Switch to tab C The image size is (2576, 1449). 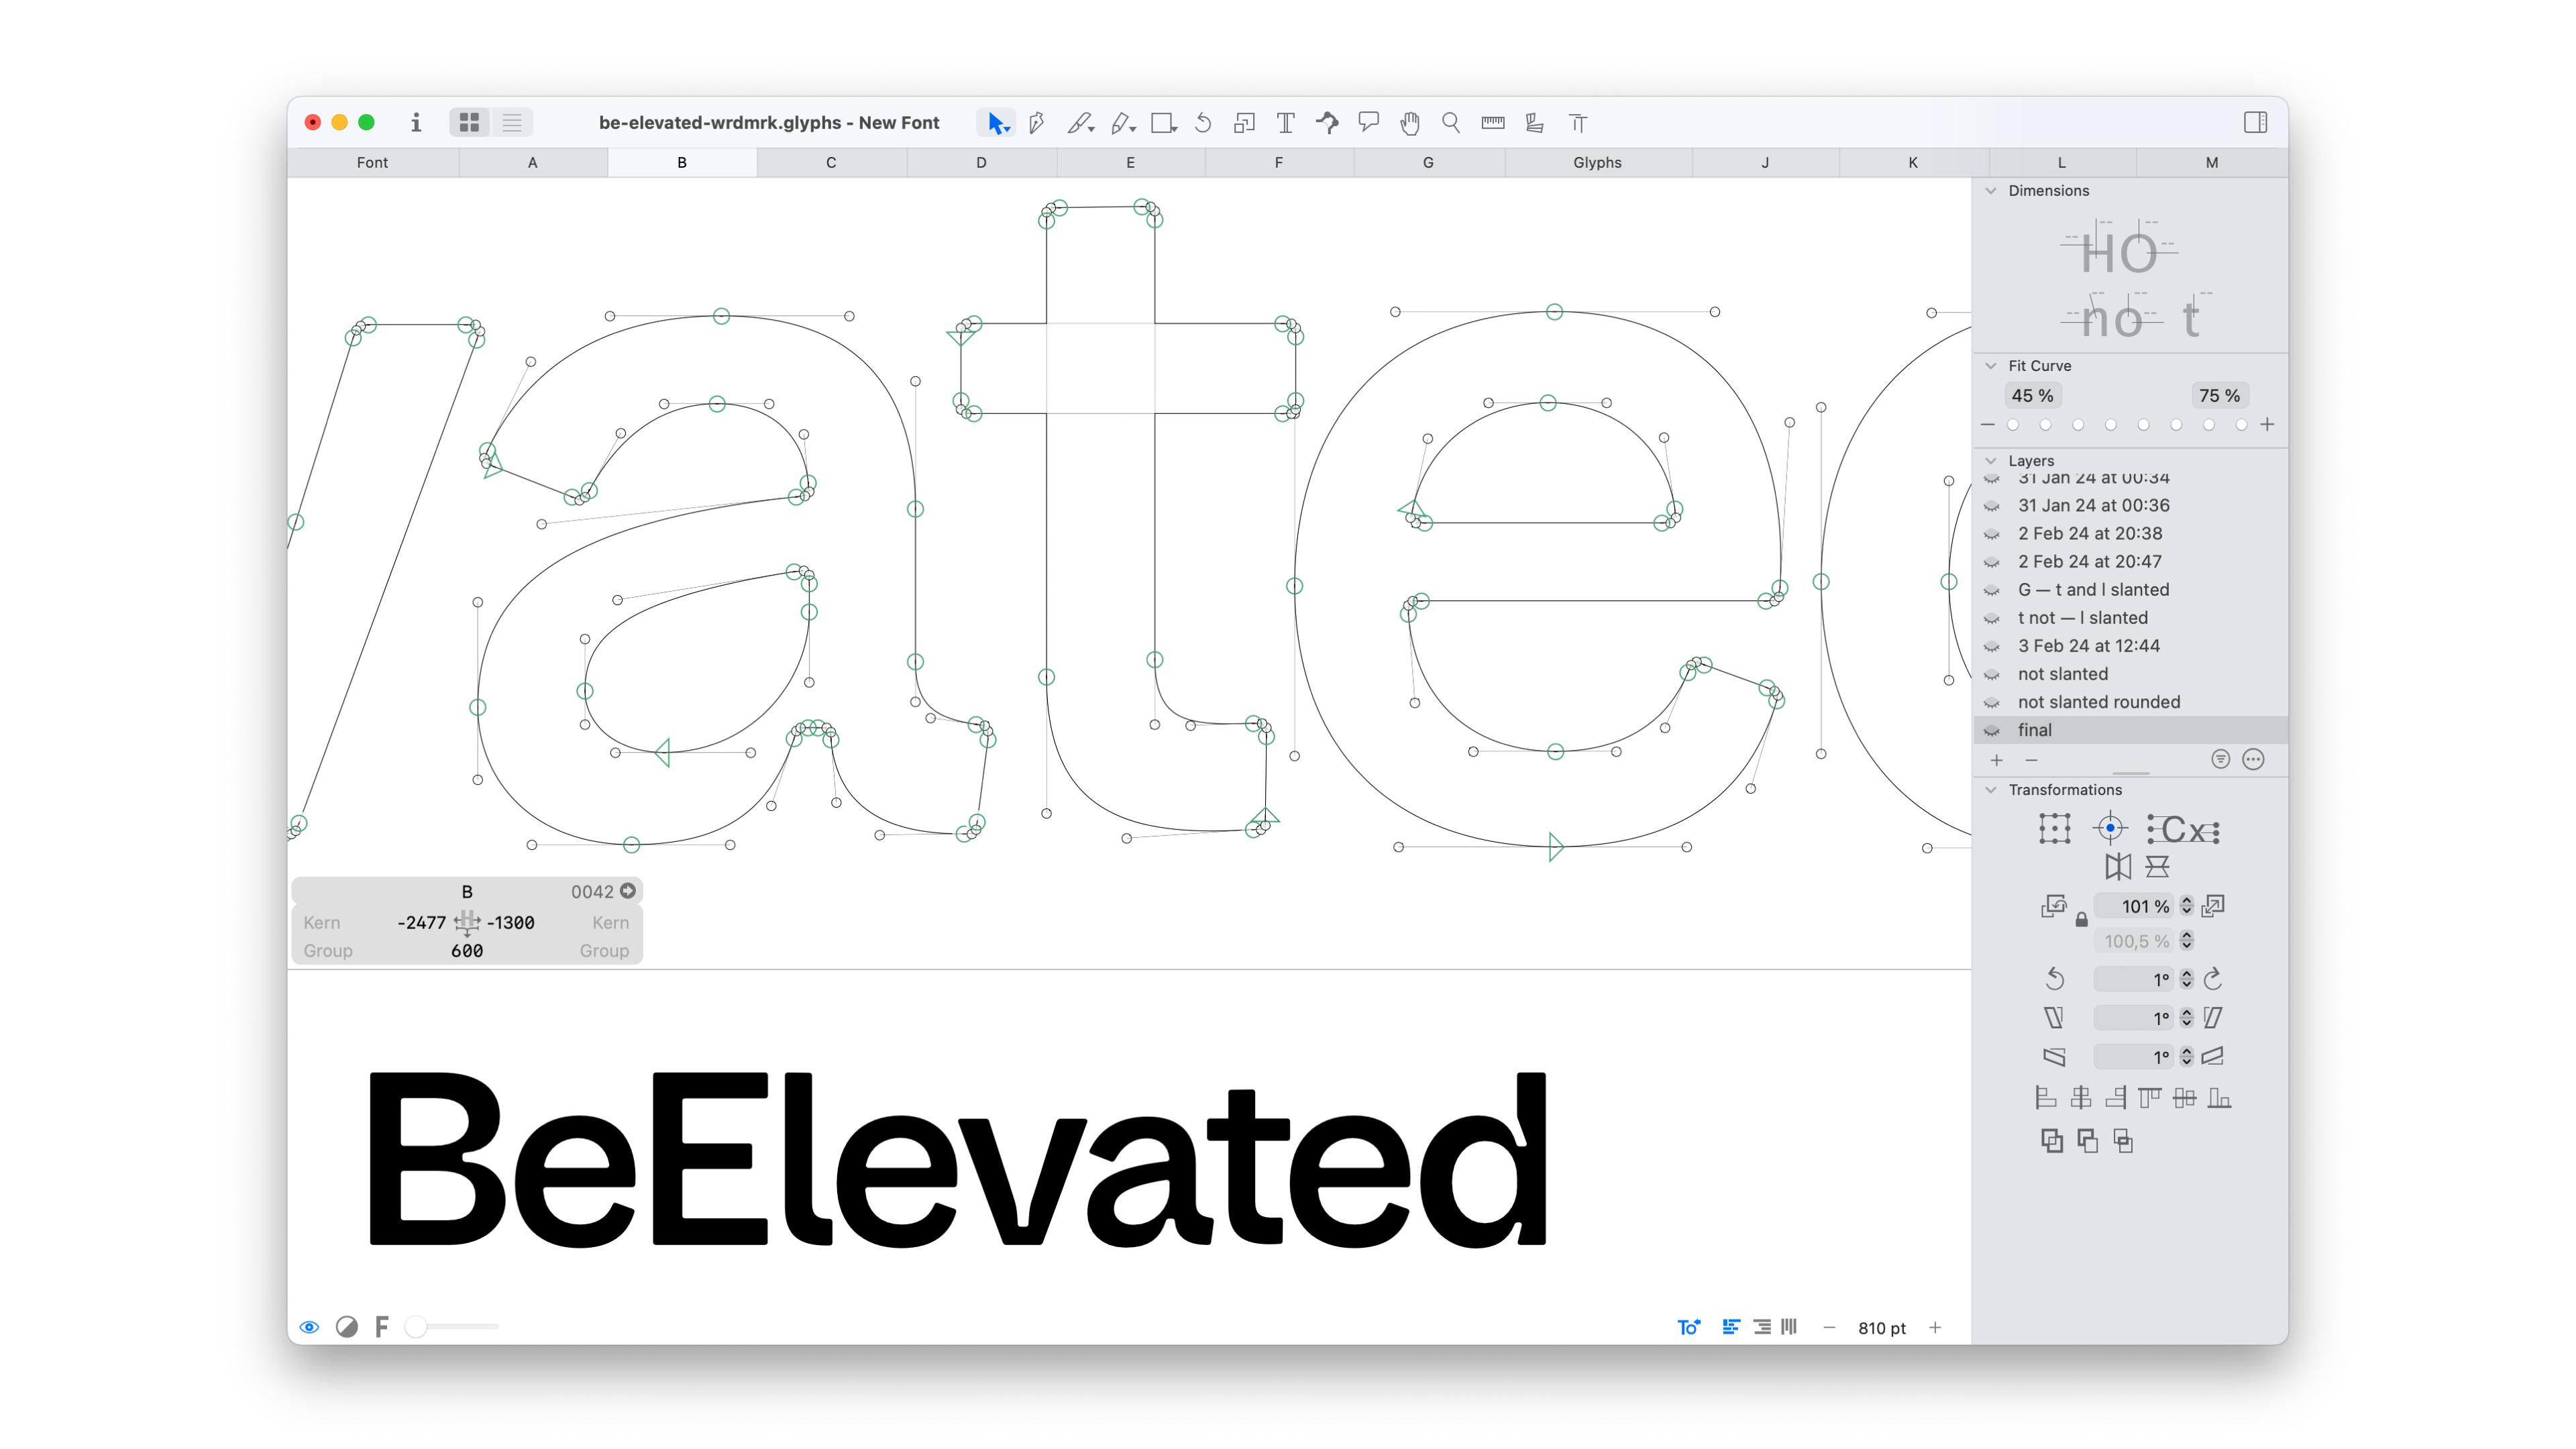click(x=831, y=162)
